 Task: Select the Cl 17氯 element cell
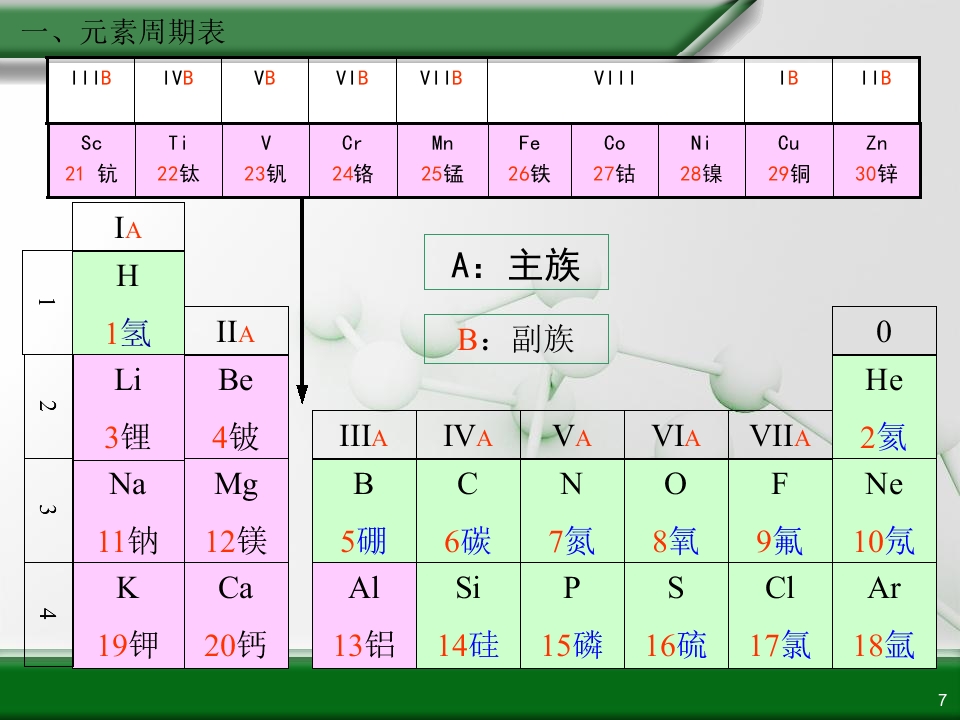pos(780,615)
